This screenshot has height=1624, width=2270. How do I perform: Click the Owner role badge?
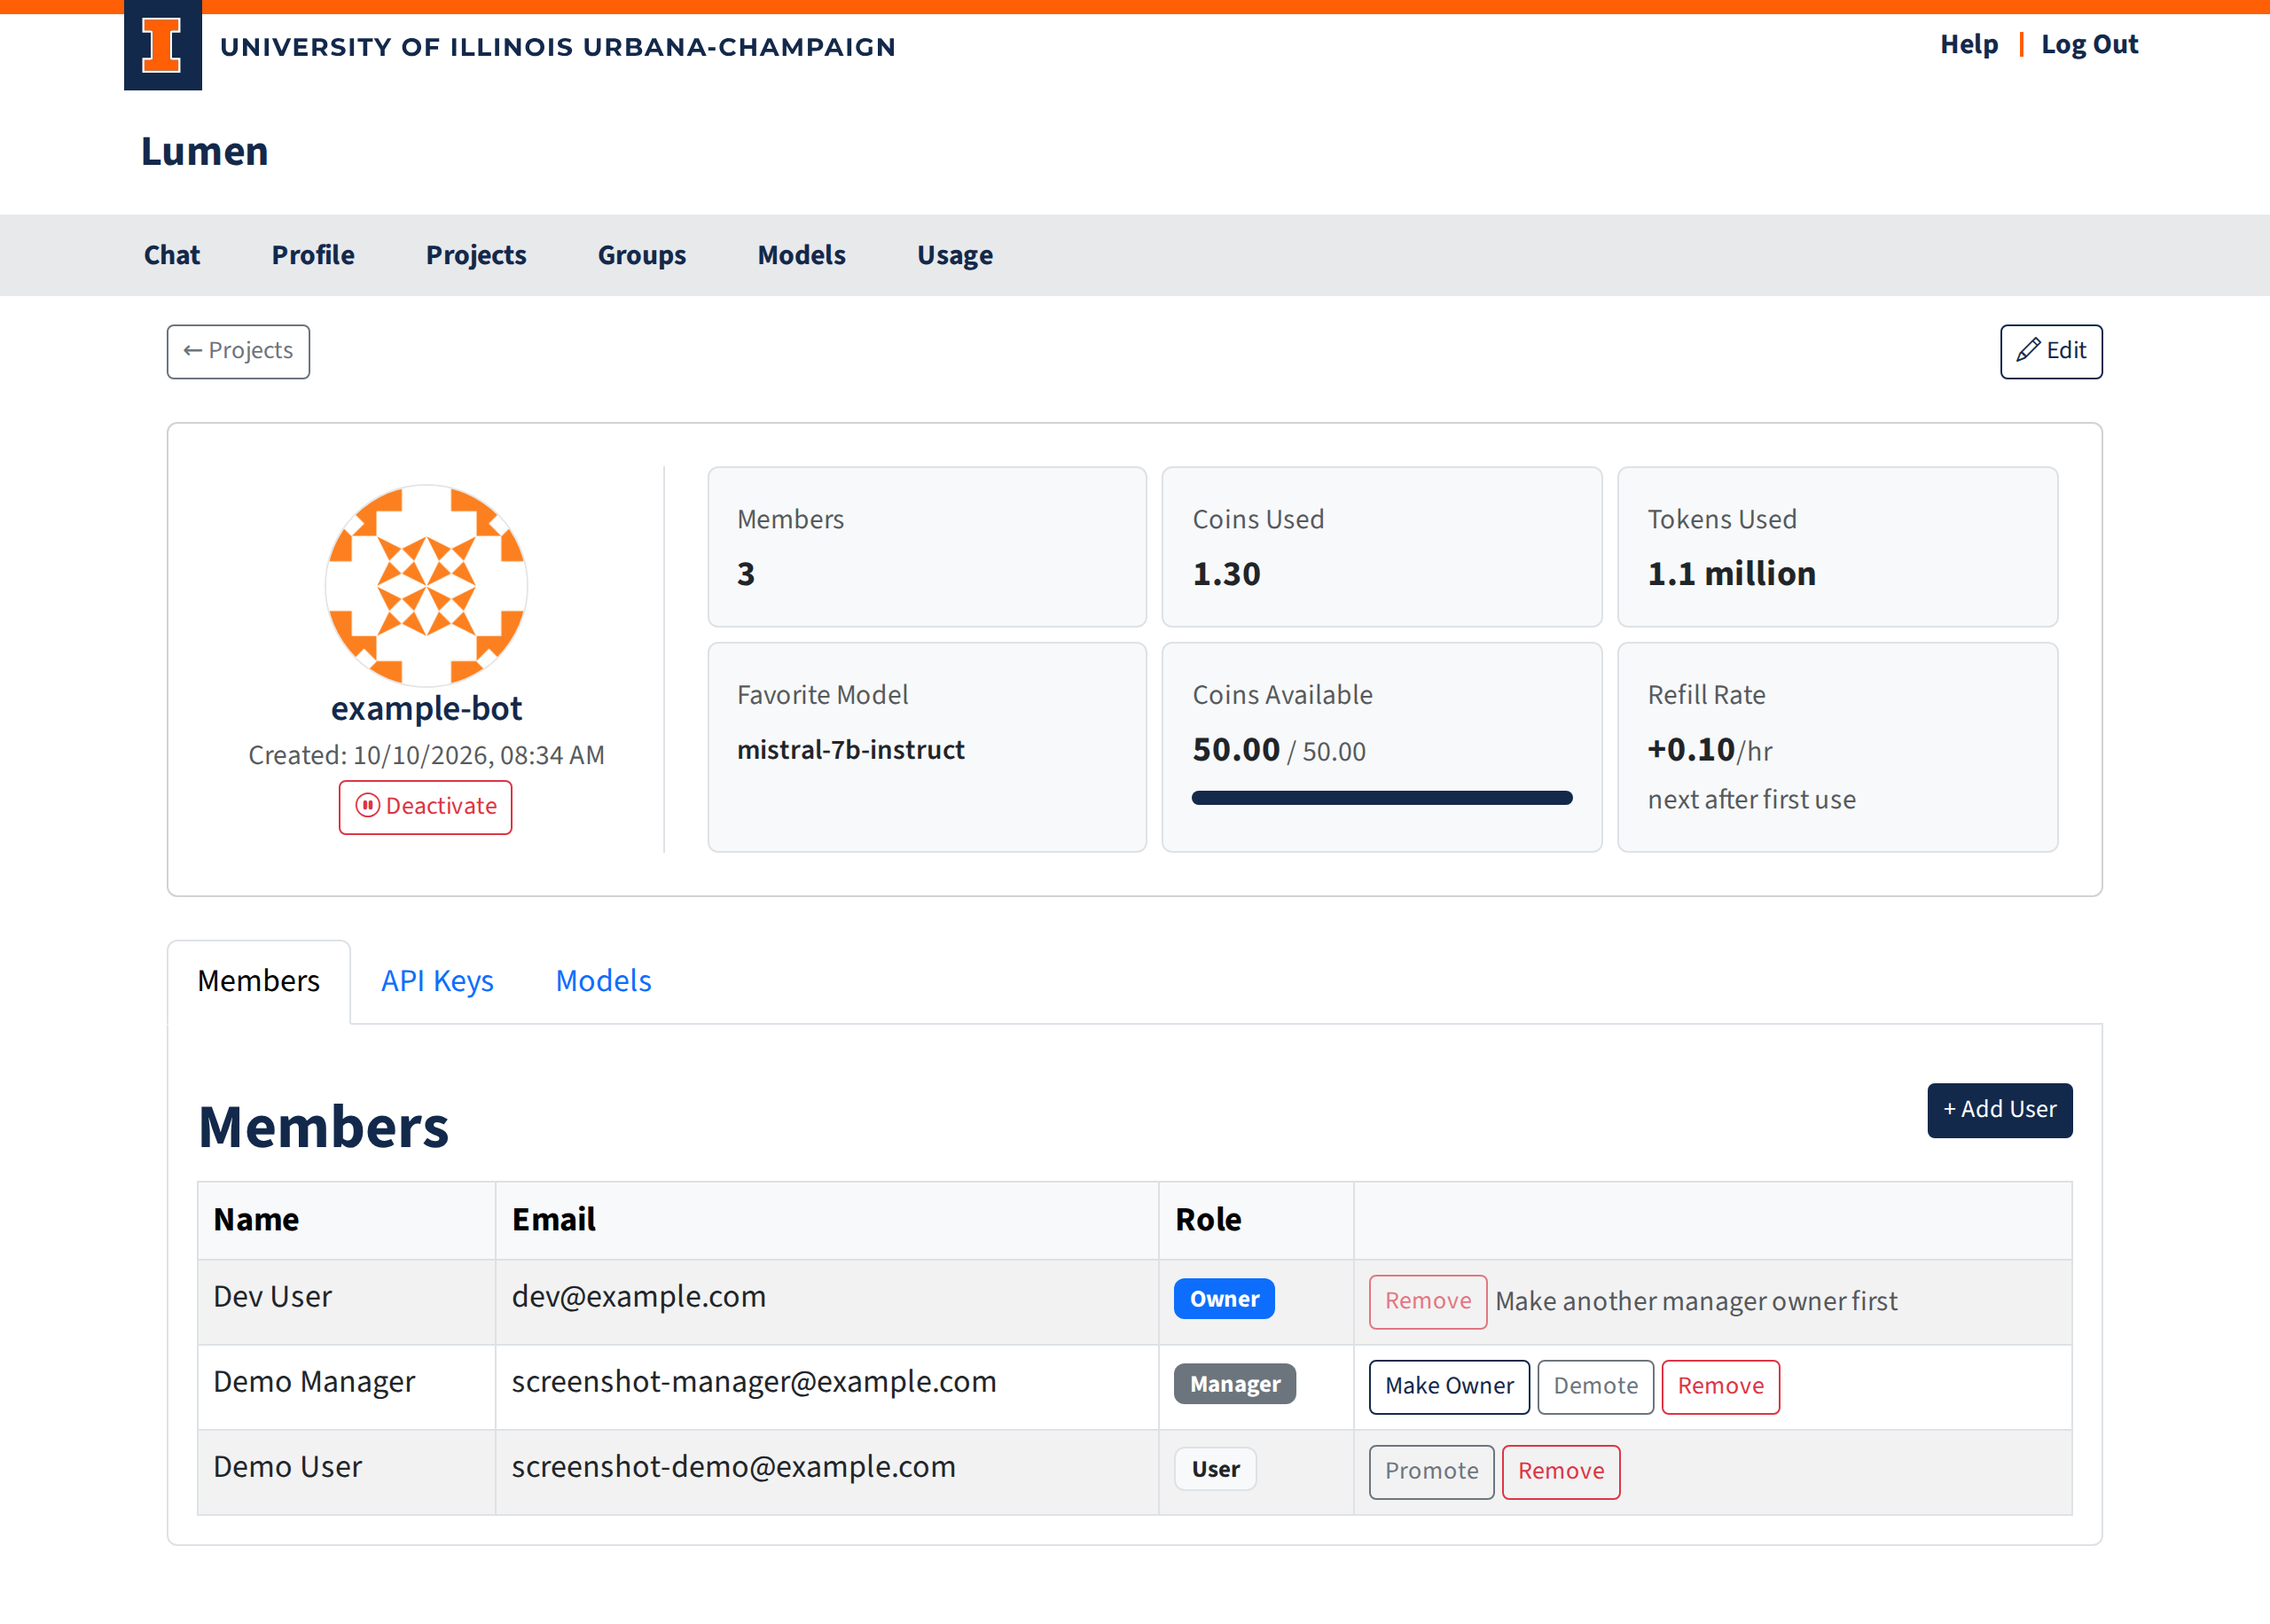click(1223, 1299)
